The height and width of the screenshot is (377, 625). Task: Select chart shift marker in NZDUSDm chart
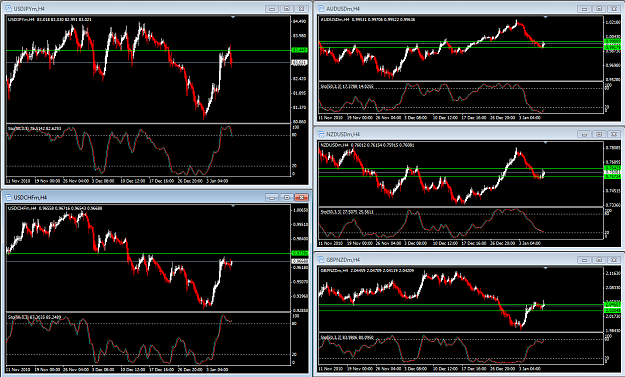pyautogui.click(x=545, y=143)
